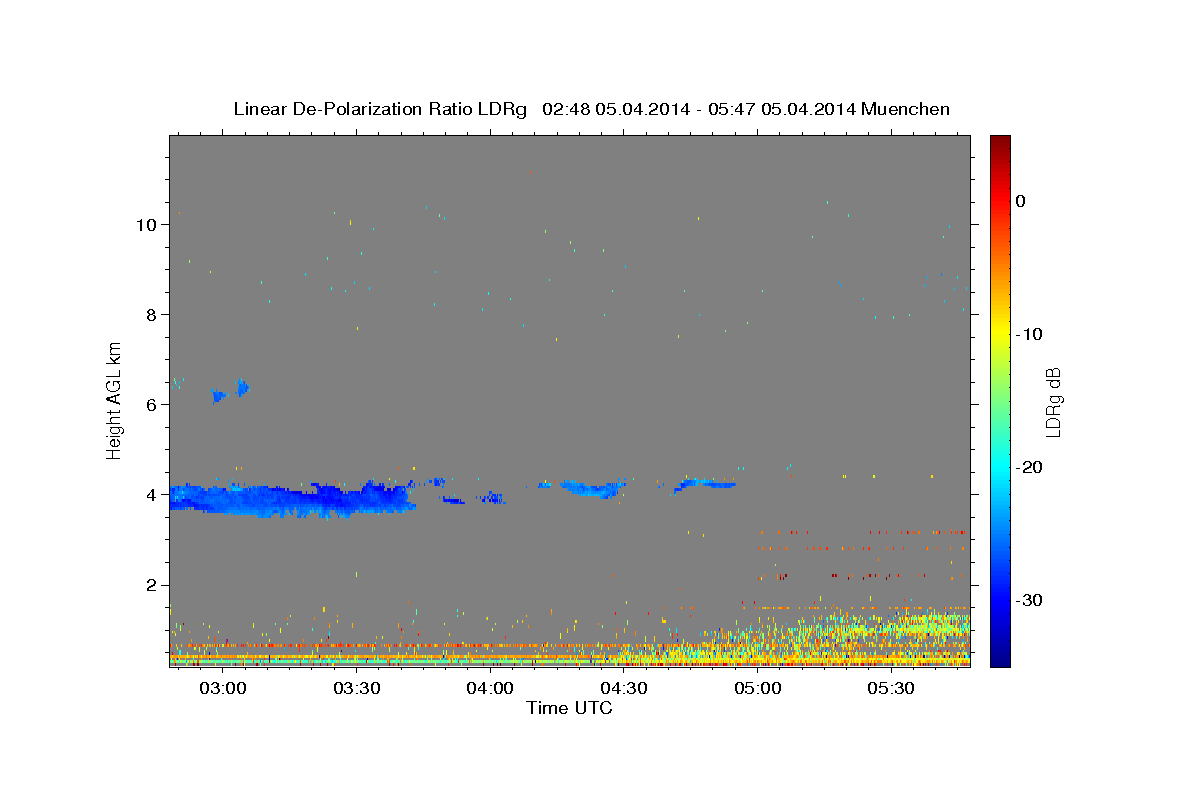Click the thin blue cloud streak near 04:50
The image size is (1200, 800).
pos(706,484)
